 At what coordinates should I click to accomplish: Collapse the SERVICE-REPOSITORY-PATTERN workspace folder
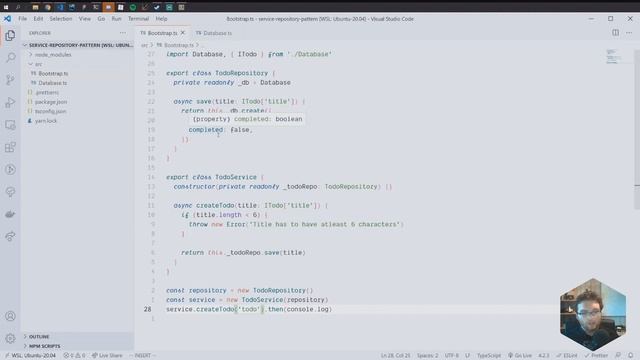point(78,45)
